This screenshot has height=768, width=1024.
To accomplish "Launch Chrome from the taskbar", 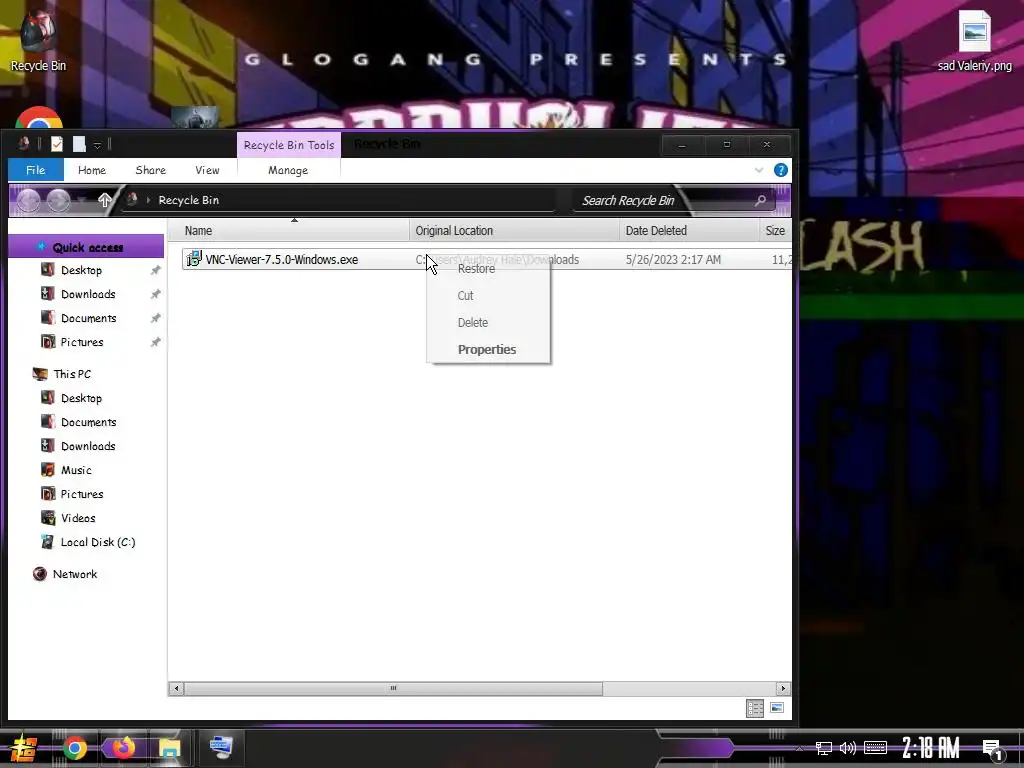I will click(74, 748).
